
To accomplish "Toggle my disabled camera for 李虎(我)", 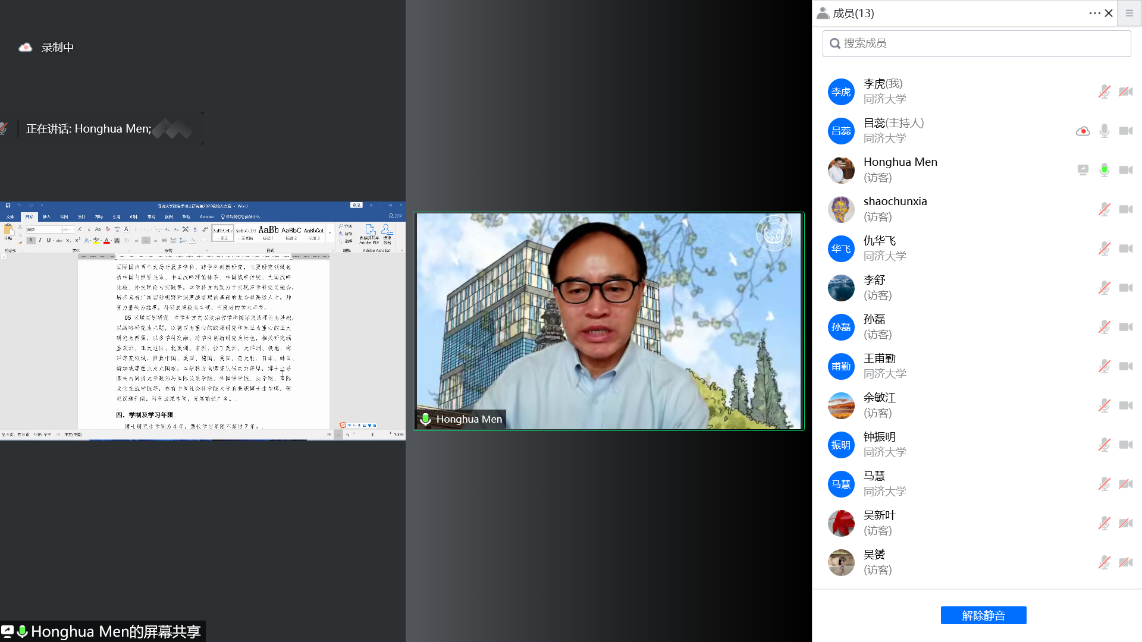I will (1125, 92).
